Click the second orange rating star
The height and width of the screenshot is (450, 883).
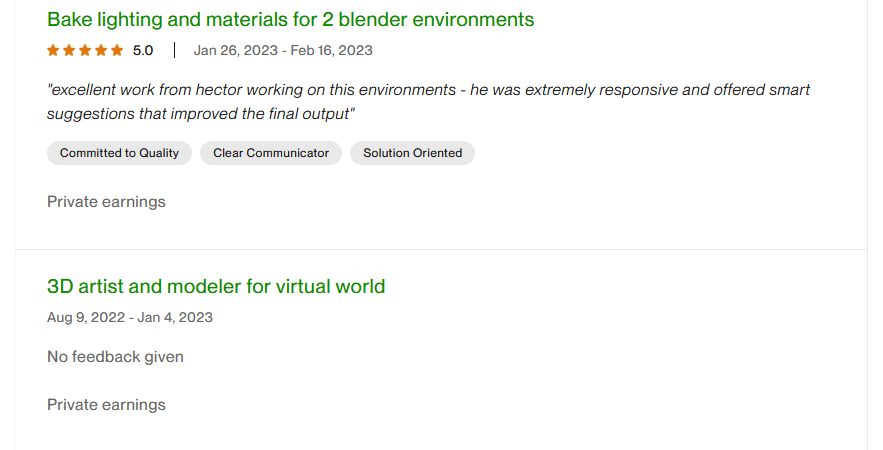click(69, 50)
